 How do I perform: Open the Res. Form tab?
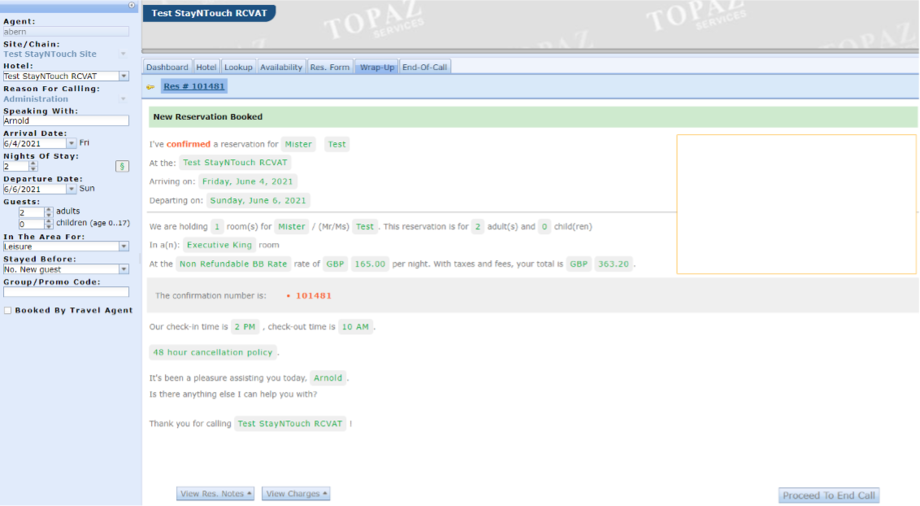point(330,67)
